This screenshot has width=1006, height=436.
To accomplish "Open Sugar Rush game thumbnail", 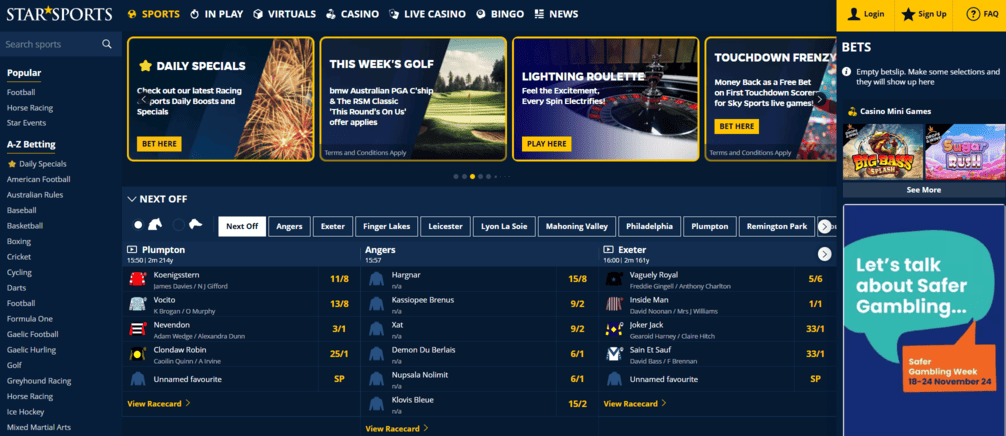I will pos(965,152).
